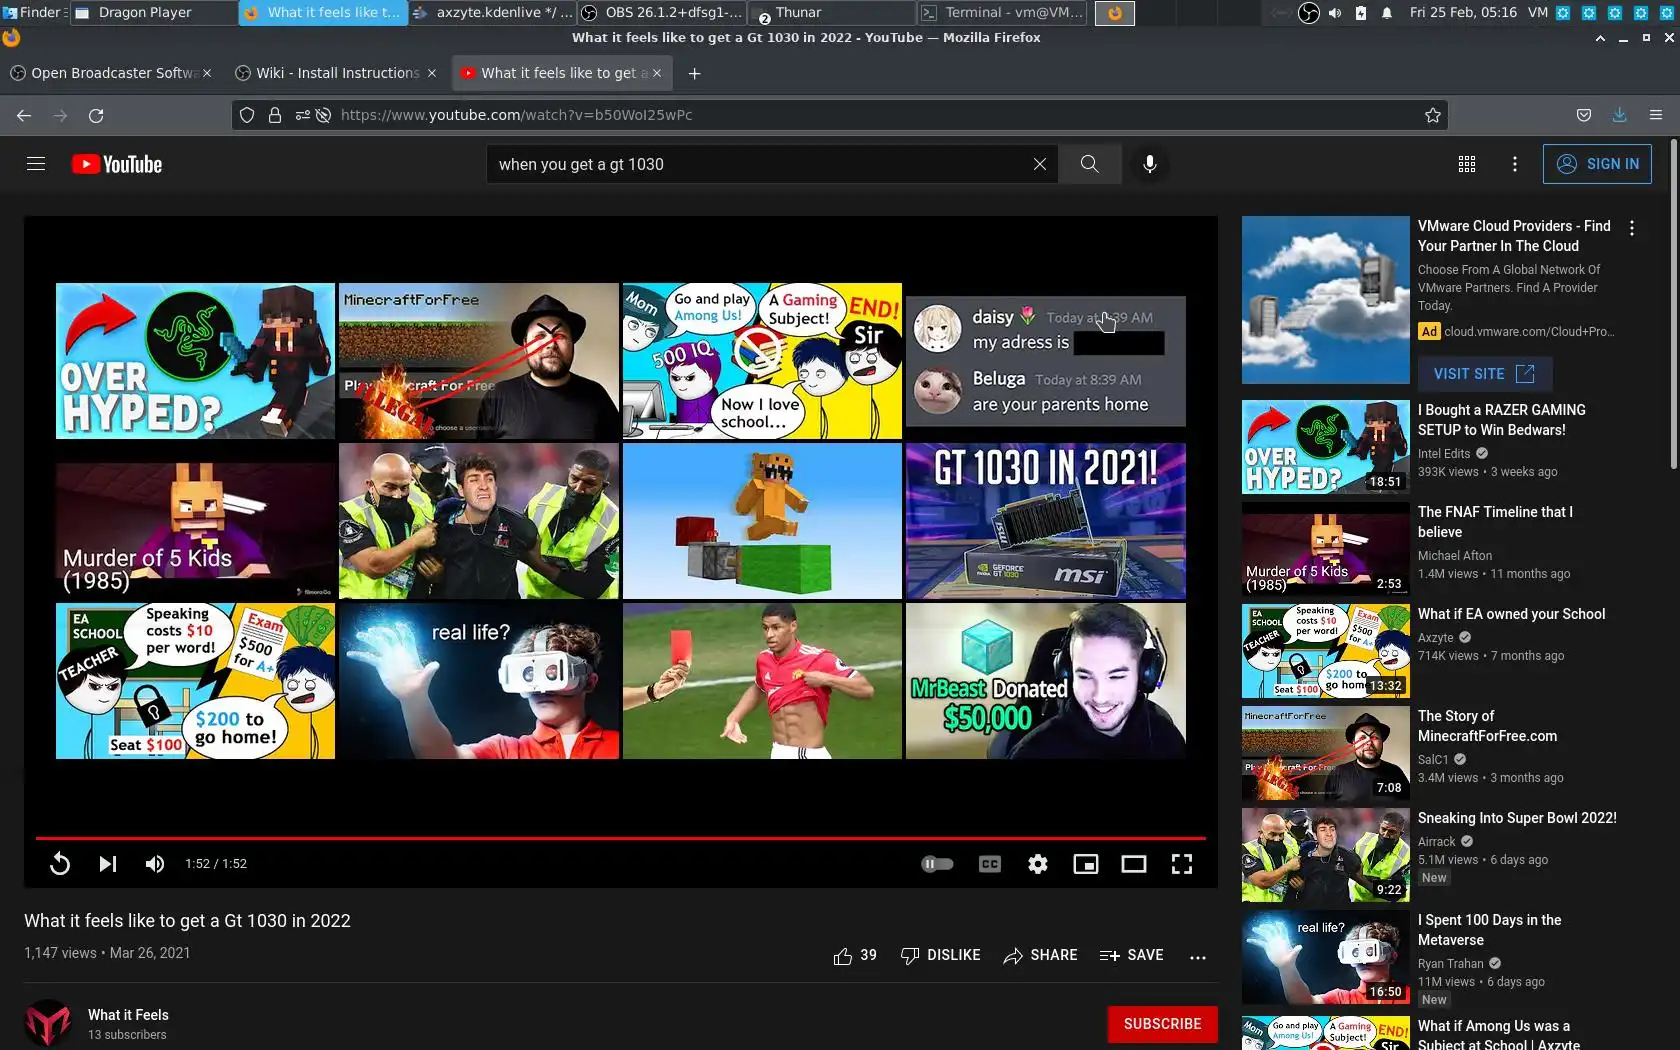Viewport: 1680px width, 1050px height.
Task: Sign in to YouTube
Action: [1597, 164]
